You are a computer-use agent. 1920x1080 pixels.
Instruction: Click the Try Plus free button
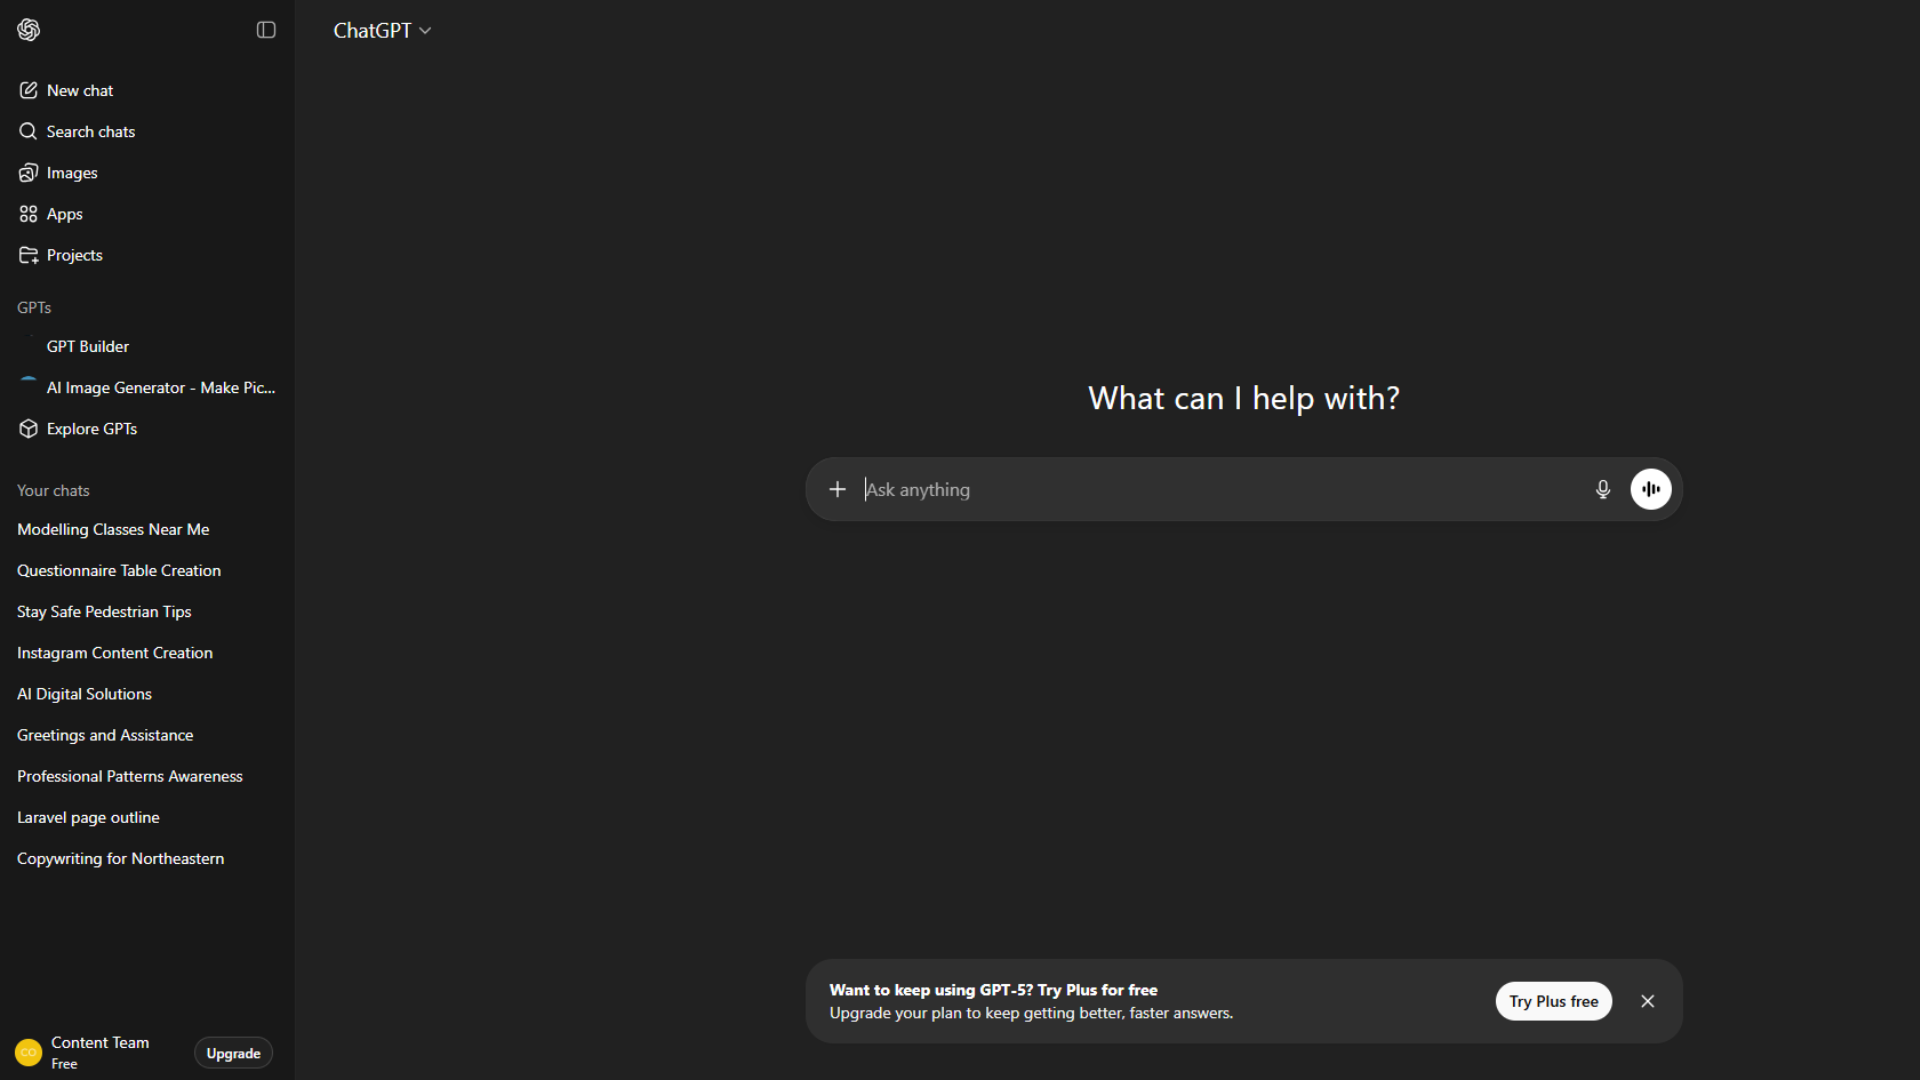pos(1553,1001)
